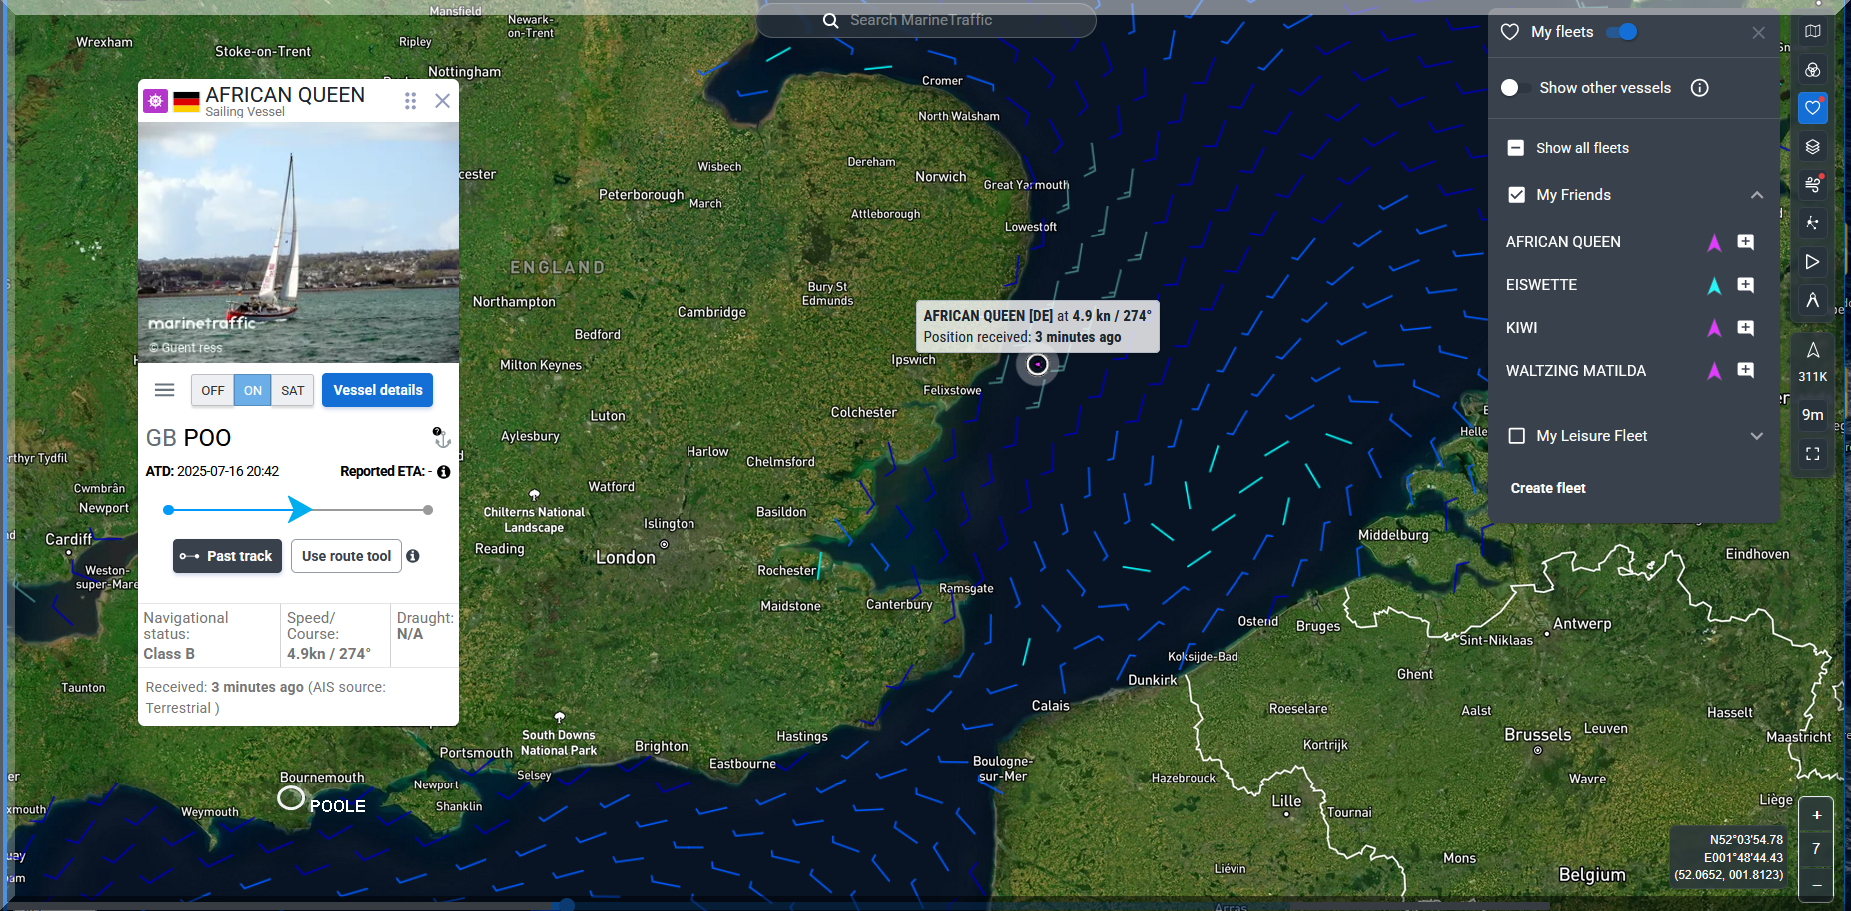1851x911 pixels.
Task: Open the map type icon at top
Action: tap(1812, 31)
